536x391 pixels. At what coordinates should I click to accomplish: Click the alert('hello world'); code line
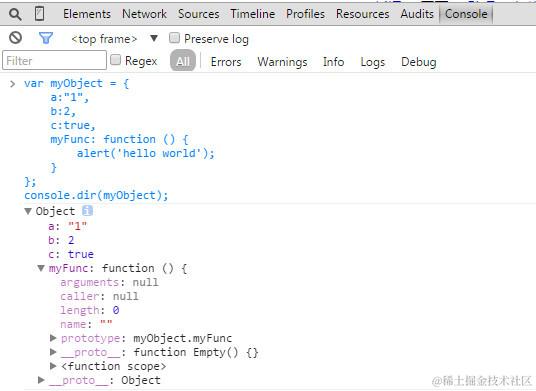coord(146,153)
